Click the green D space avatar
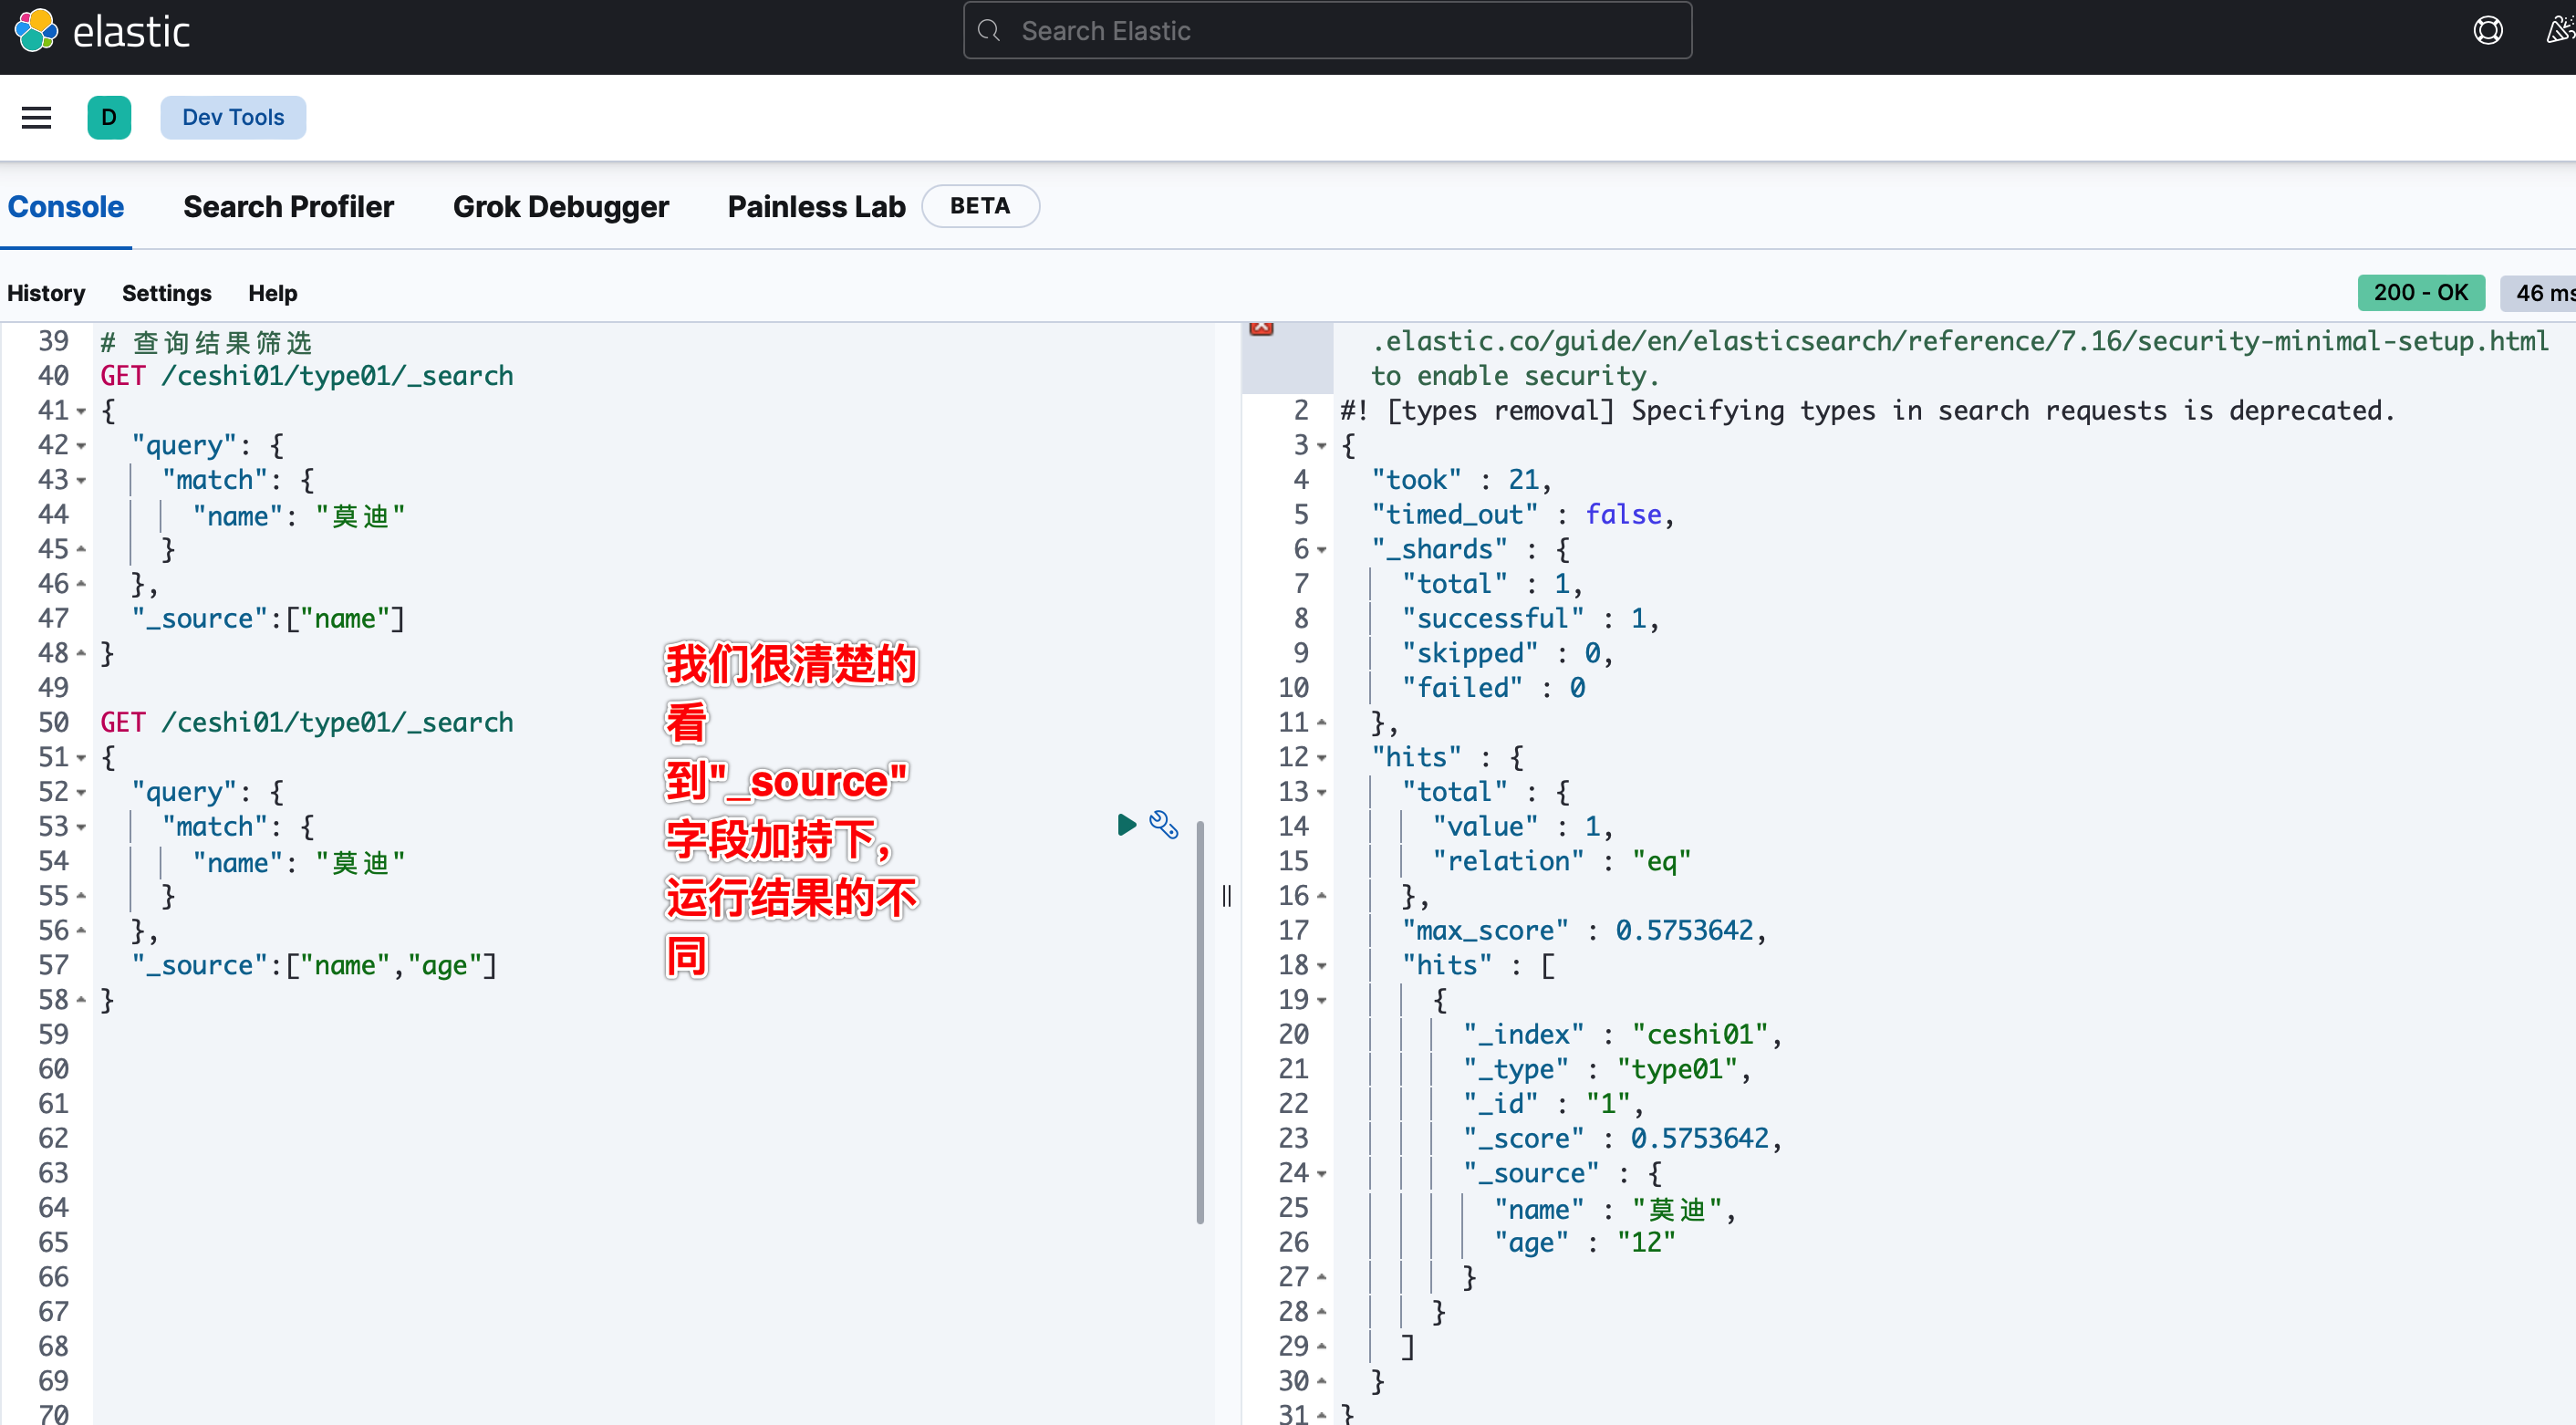This screenshot has width=2576, height=1425. point(109,118)
